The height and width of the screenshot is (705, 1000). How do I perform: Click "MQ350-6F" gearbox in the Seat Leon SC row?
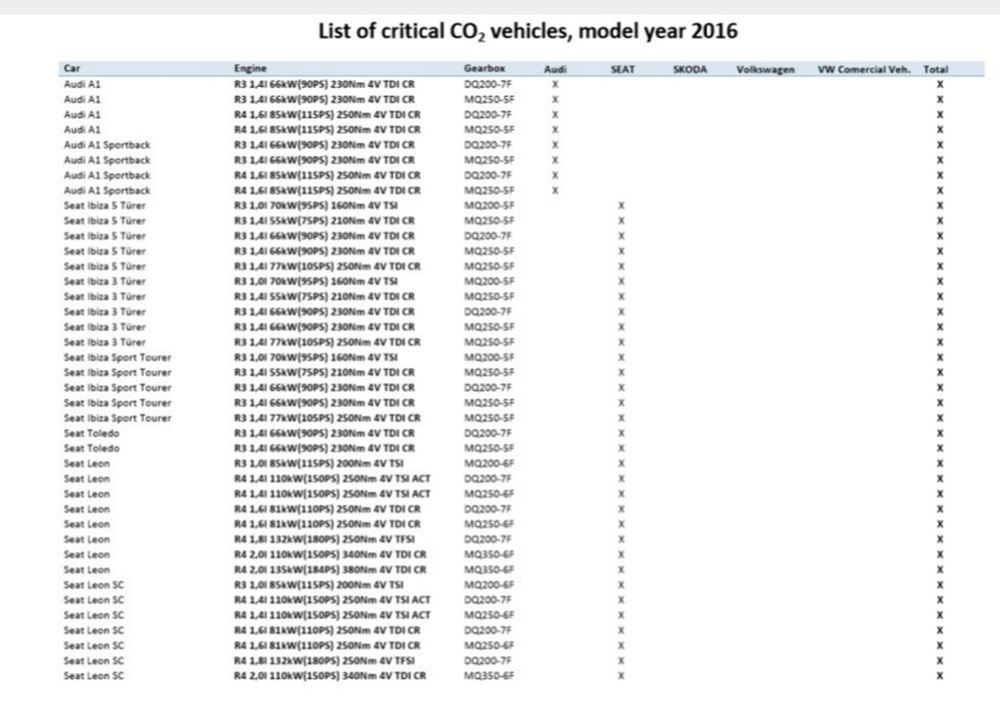click(x=489, y=676)
